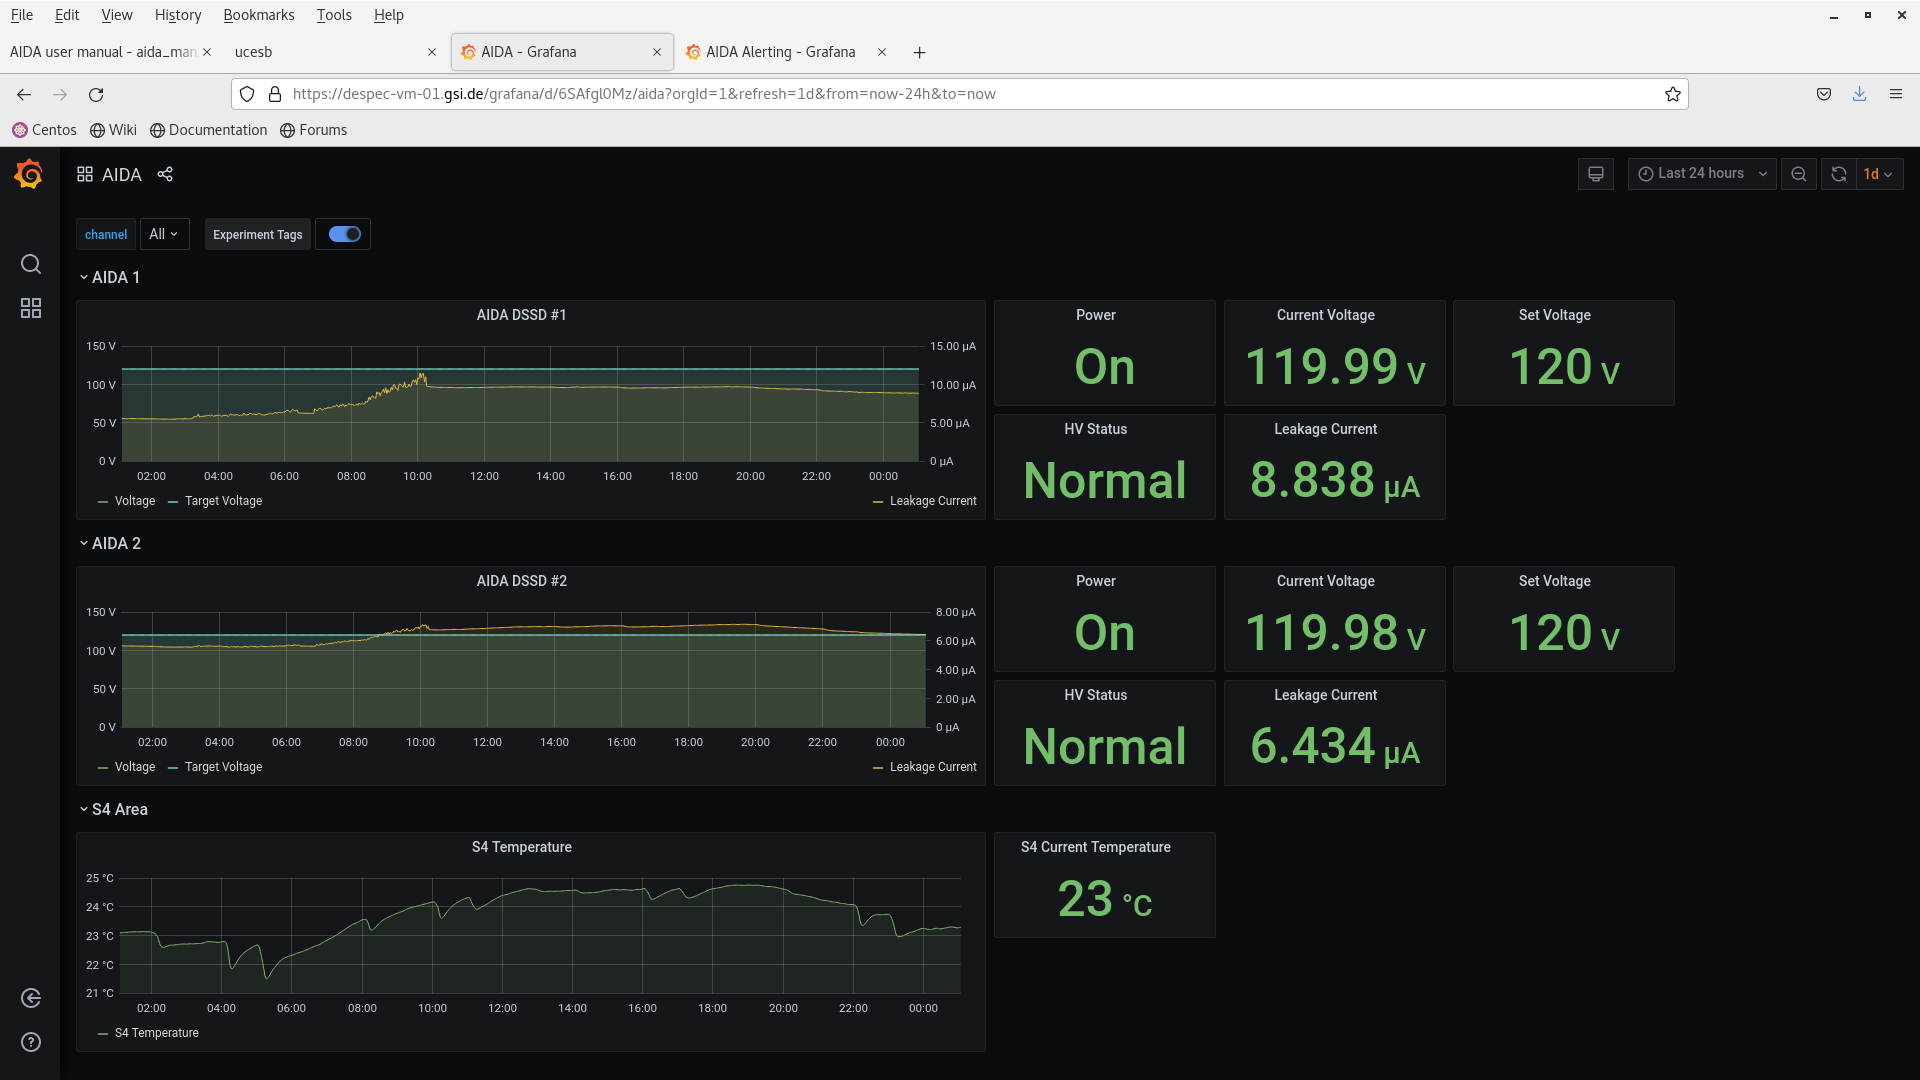This screenshot has height=1080, width=1920.
Task: Open the search dashboards magnifier icon
Action: (31, 264)
